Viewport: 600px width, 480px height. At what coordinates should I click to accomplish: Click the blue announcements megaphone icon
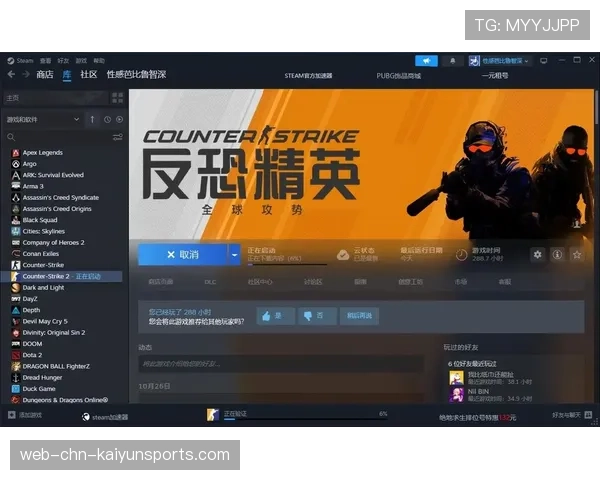pyautogui.click(x=426, y=61)
